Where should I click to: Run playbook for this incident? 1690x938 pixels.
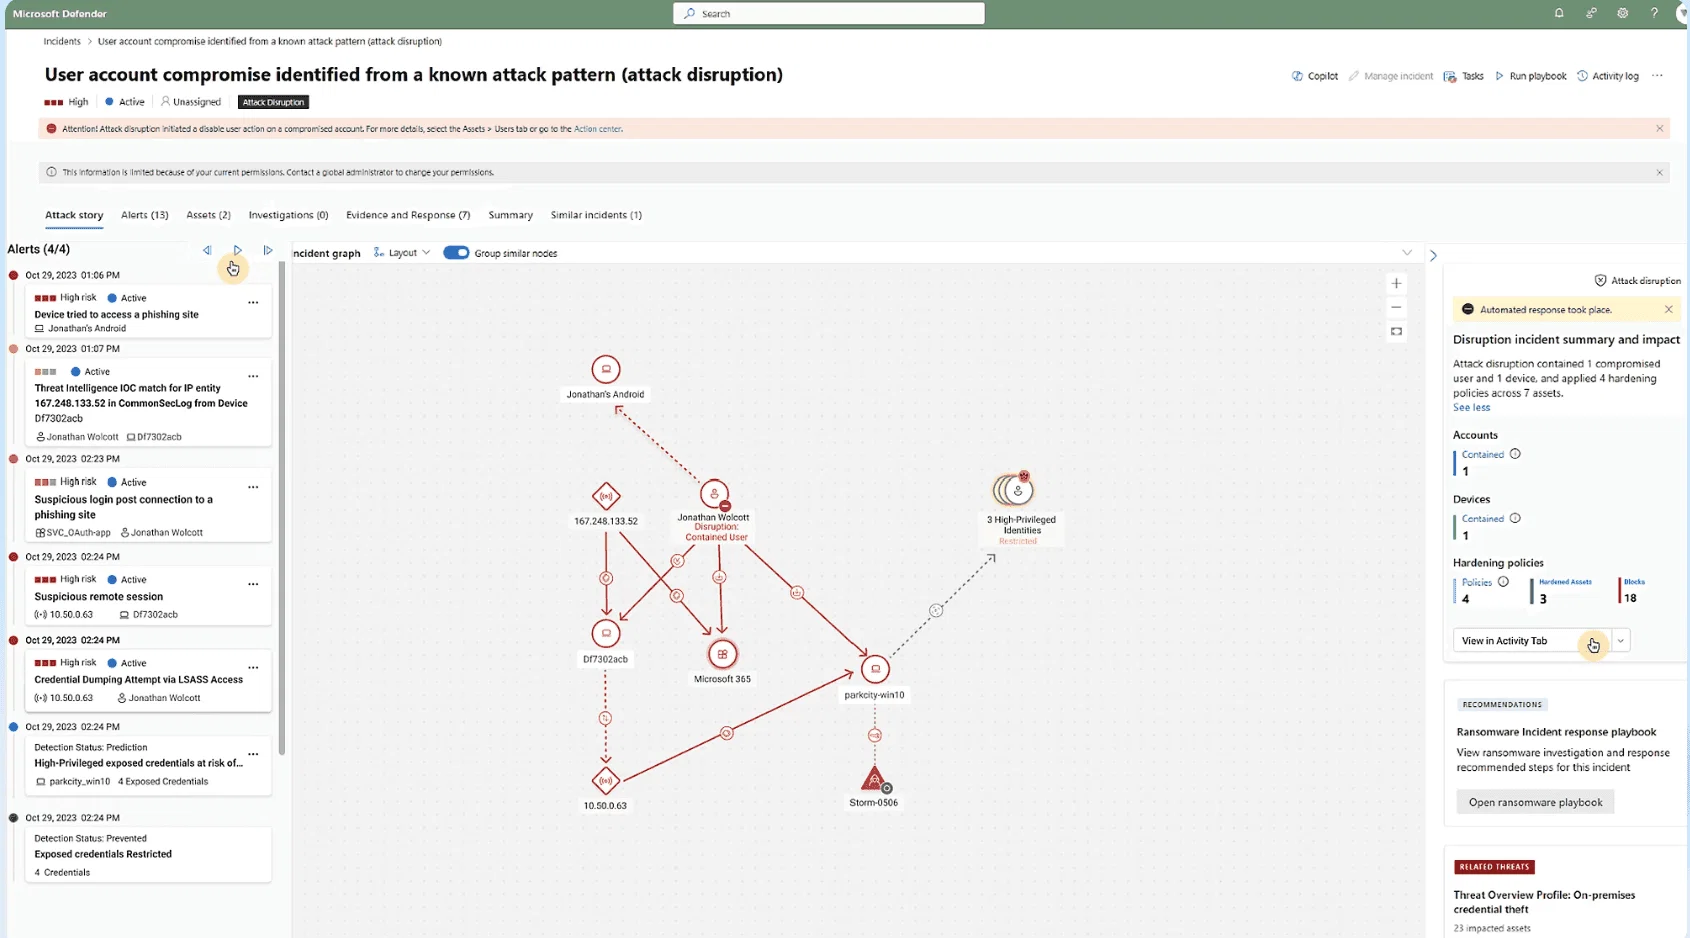1530,76
